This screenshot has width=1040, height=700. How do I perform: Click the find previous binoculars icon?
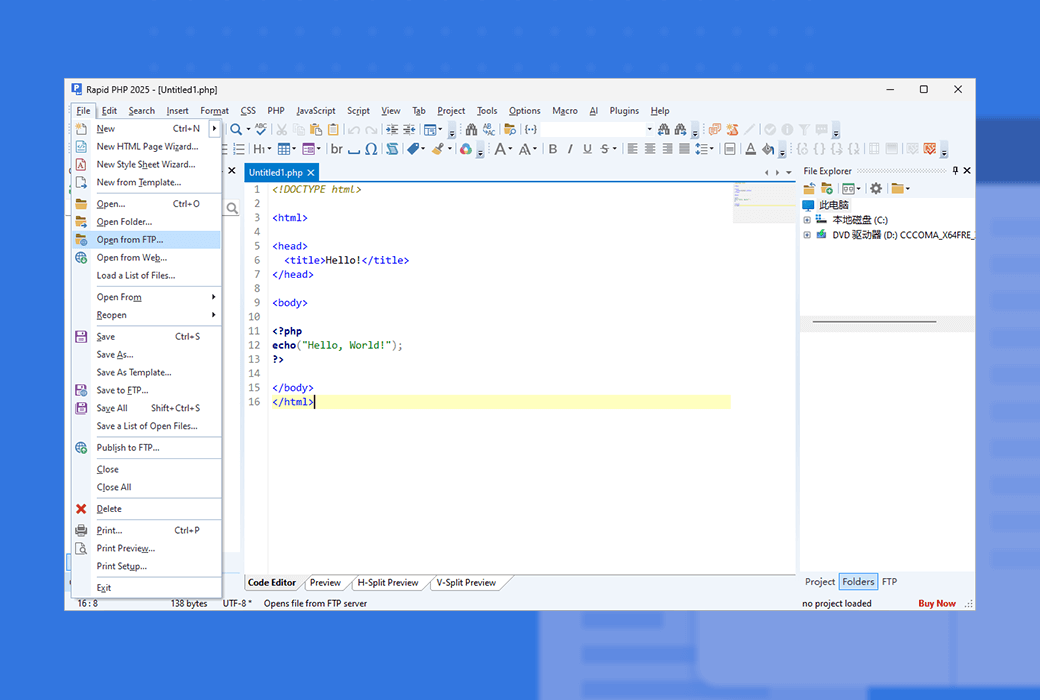tap(663, 129)
